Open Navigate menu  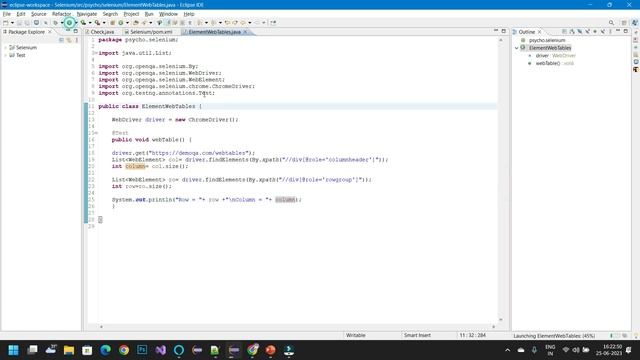point(87,14)
